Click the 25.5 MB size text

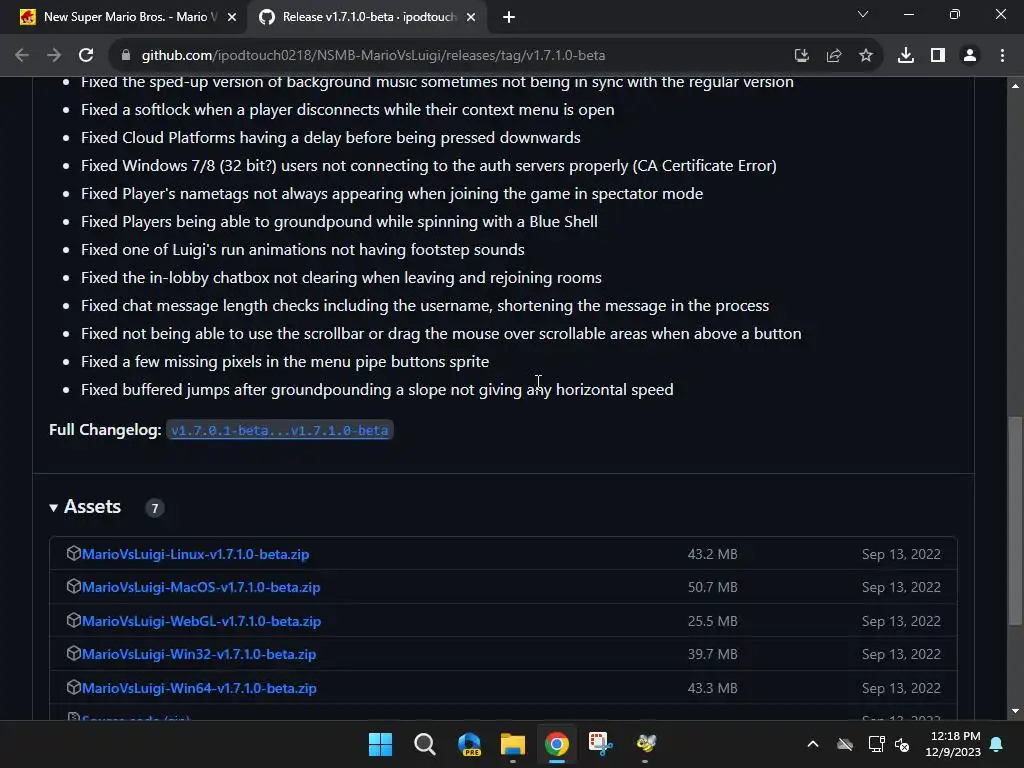(x=712, y=621)
